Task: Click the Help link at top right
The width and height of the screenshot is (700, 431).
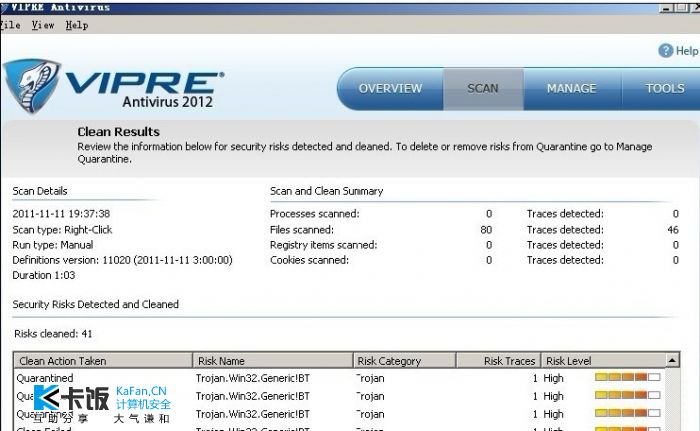Action: (x=686, y=51)
